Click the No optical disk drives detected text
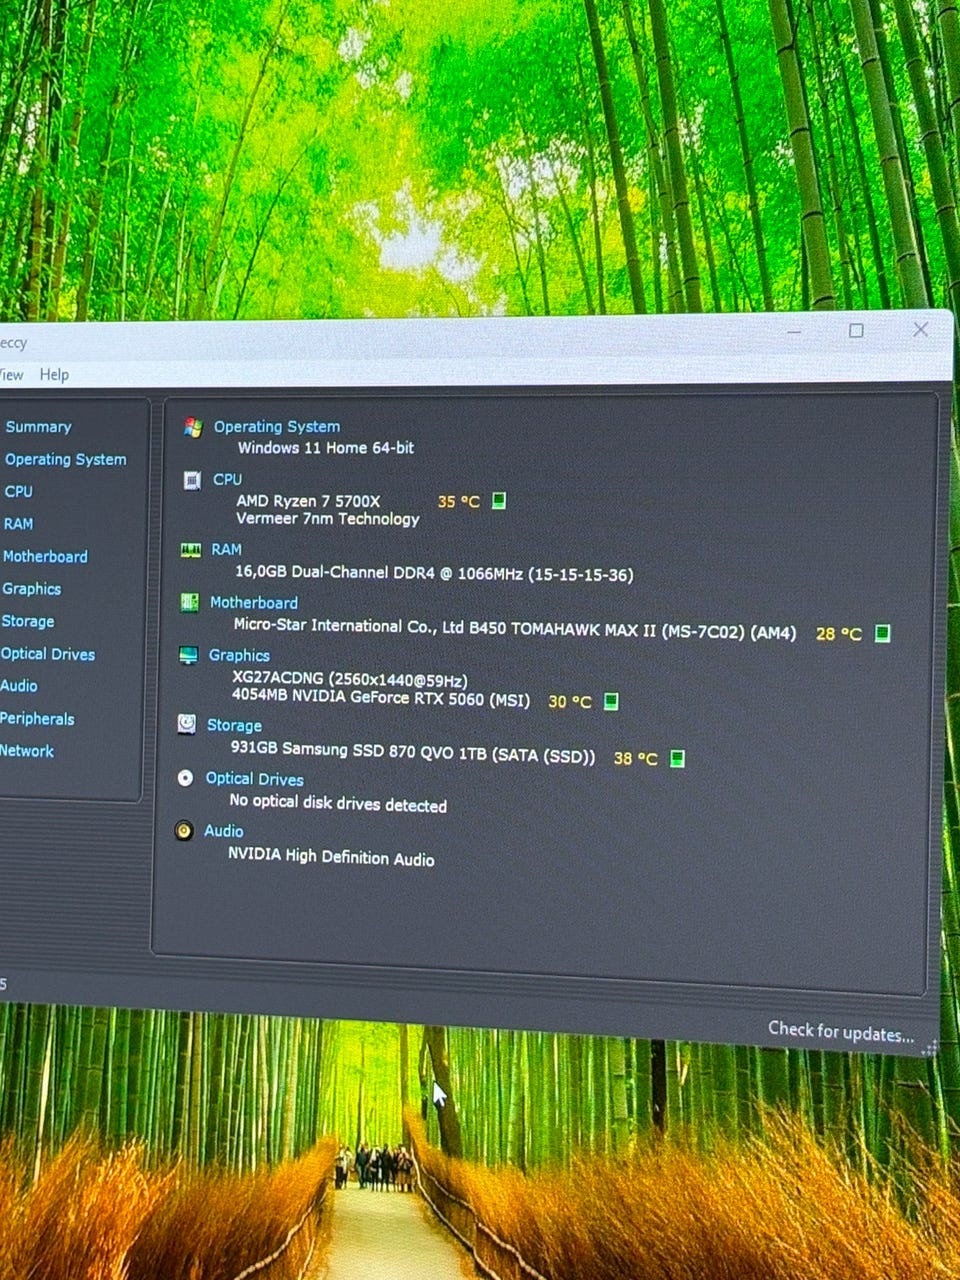This screenshot has height=1280, width=960. coord(338,803)
